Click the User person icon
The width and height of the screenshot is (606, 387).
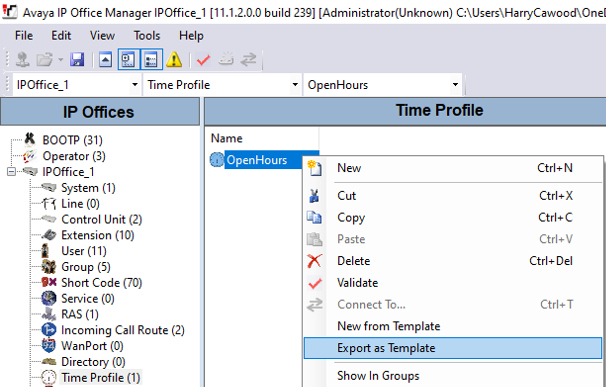click(46, 251)
